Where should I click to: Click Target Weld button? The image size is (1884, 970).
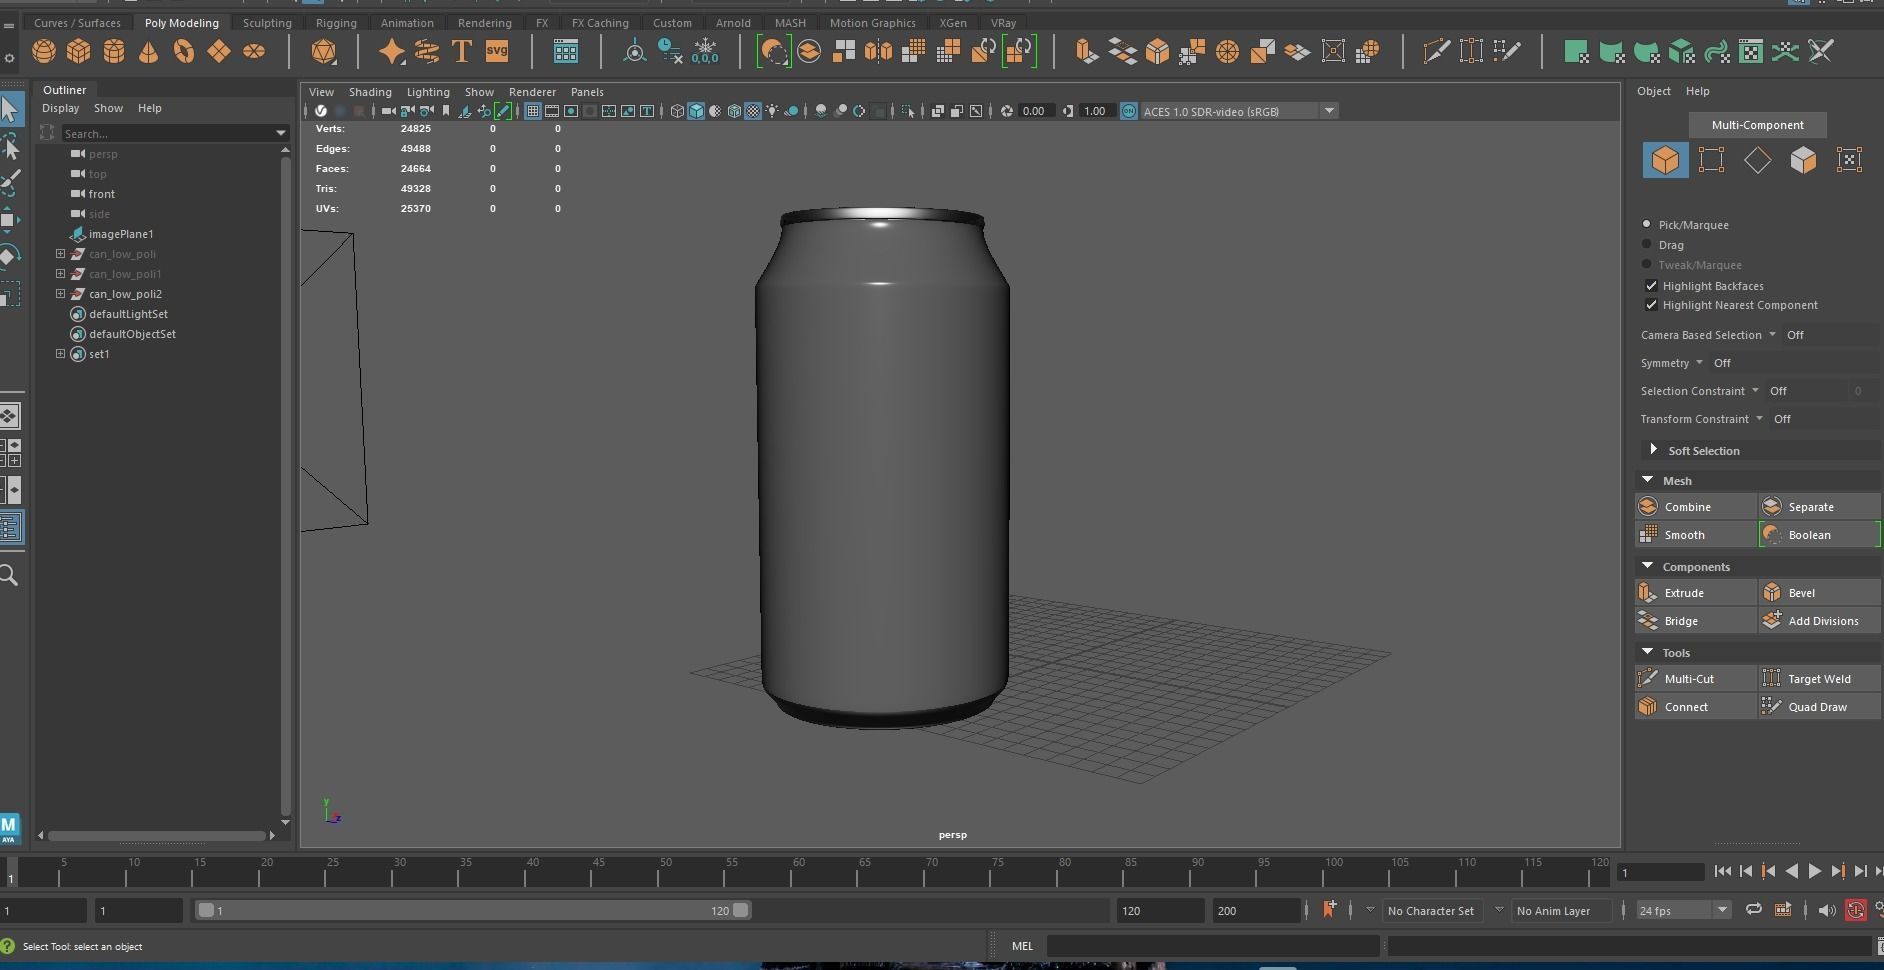[x=1820, y=679]
